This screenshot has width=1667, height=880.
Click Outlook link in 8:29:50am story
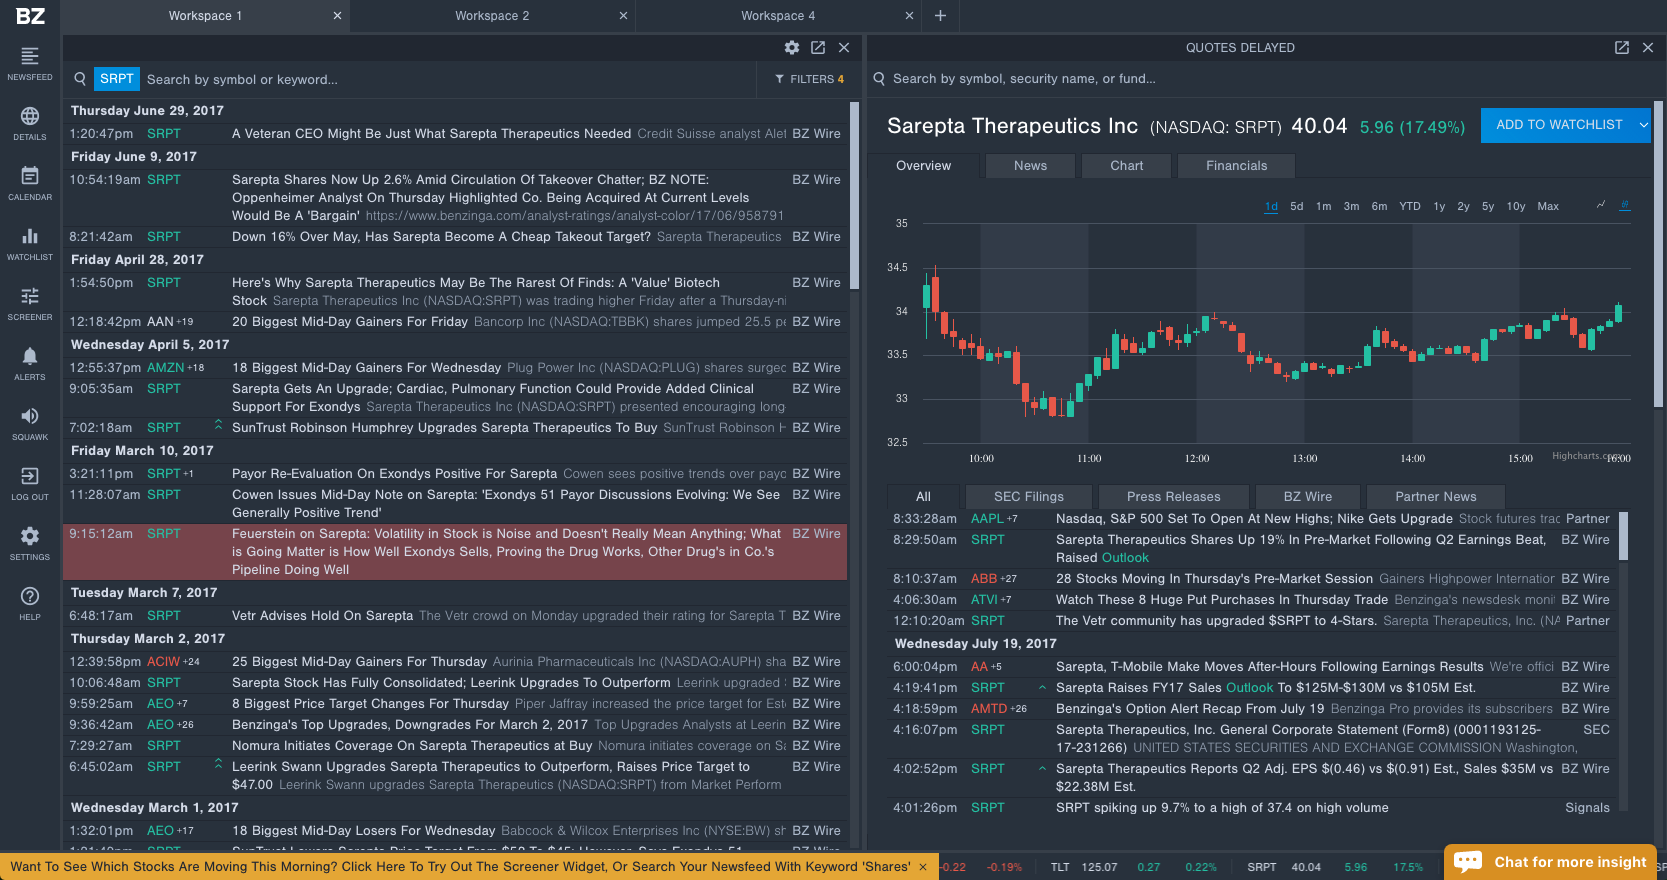(x=1125, y=558)
